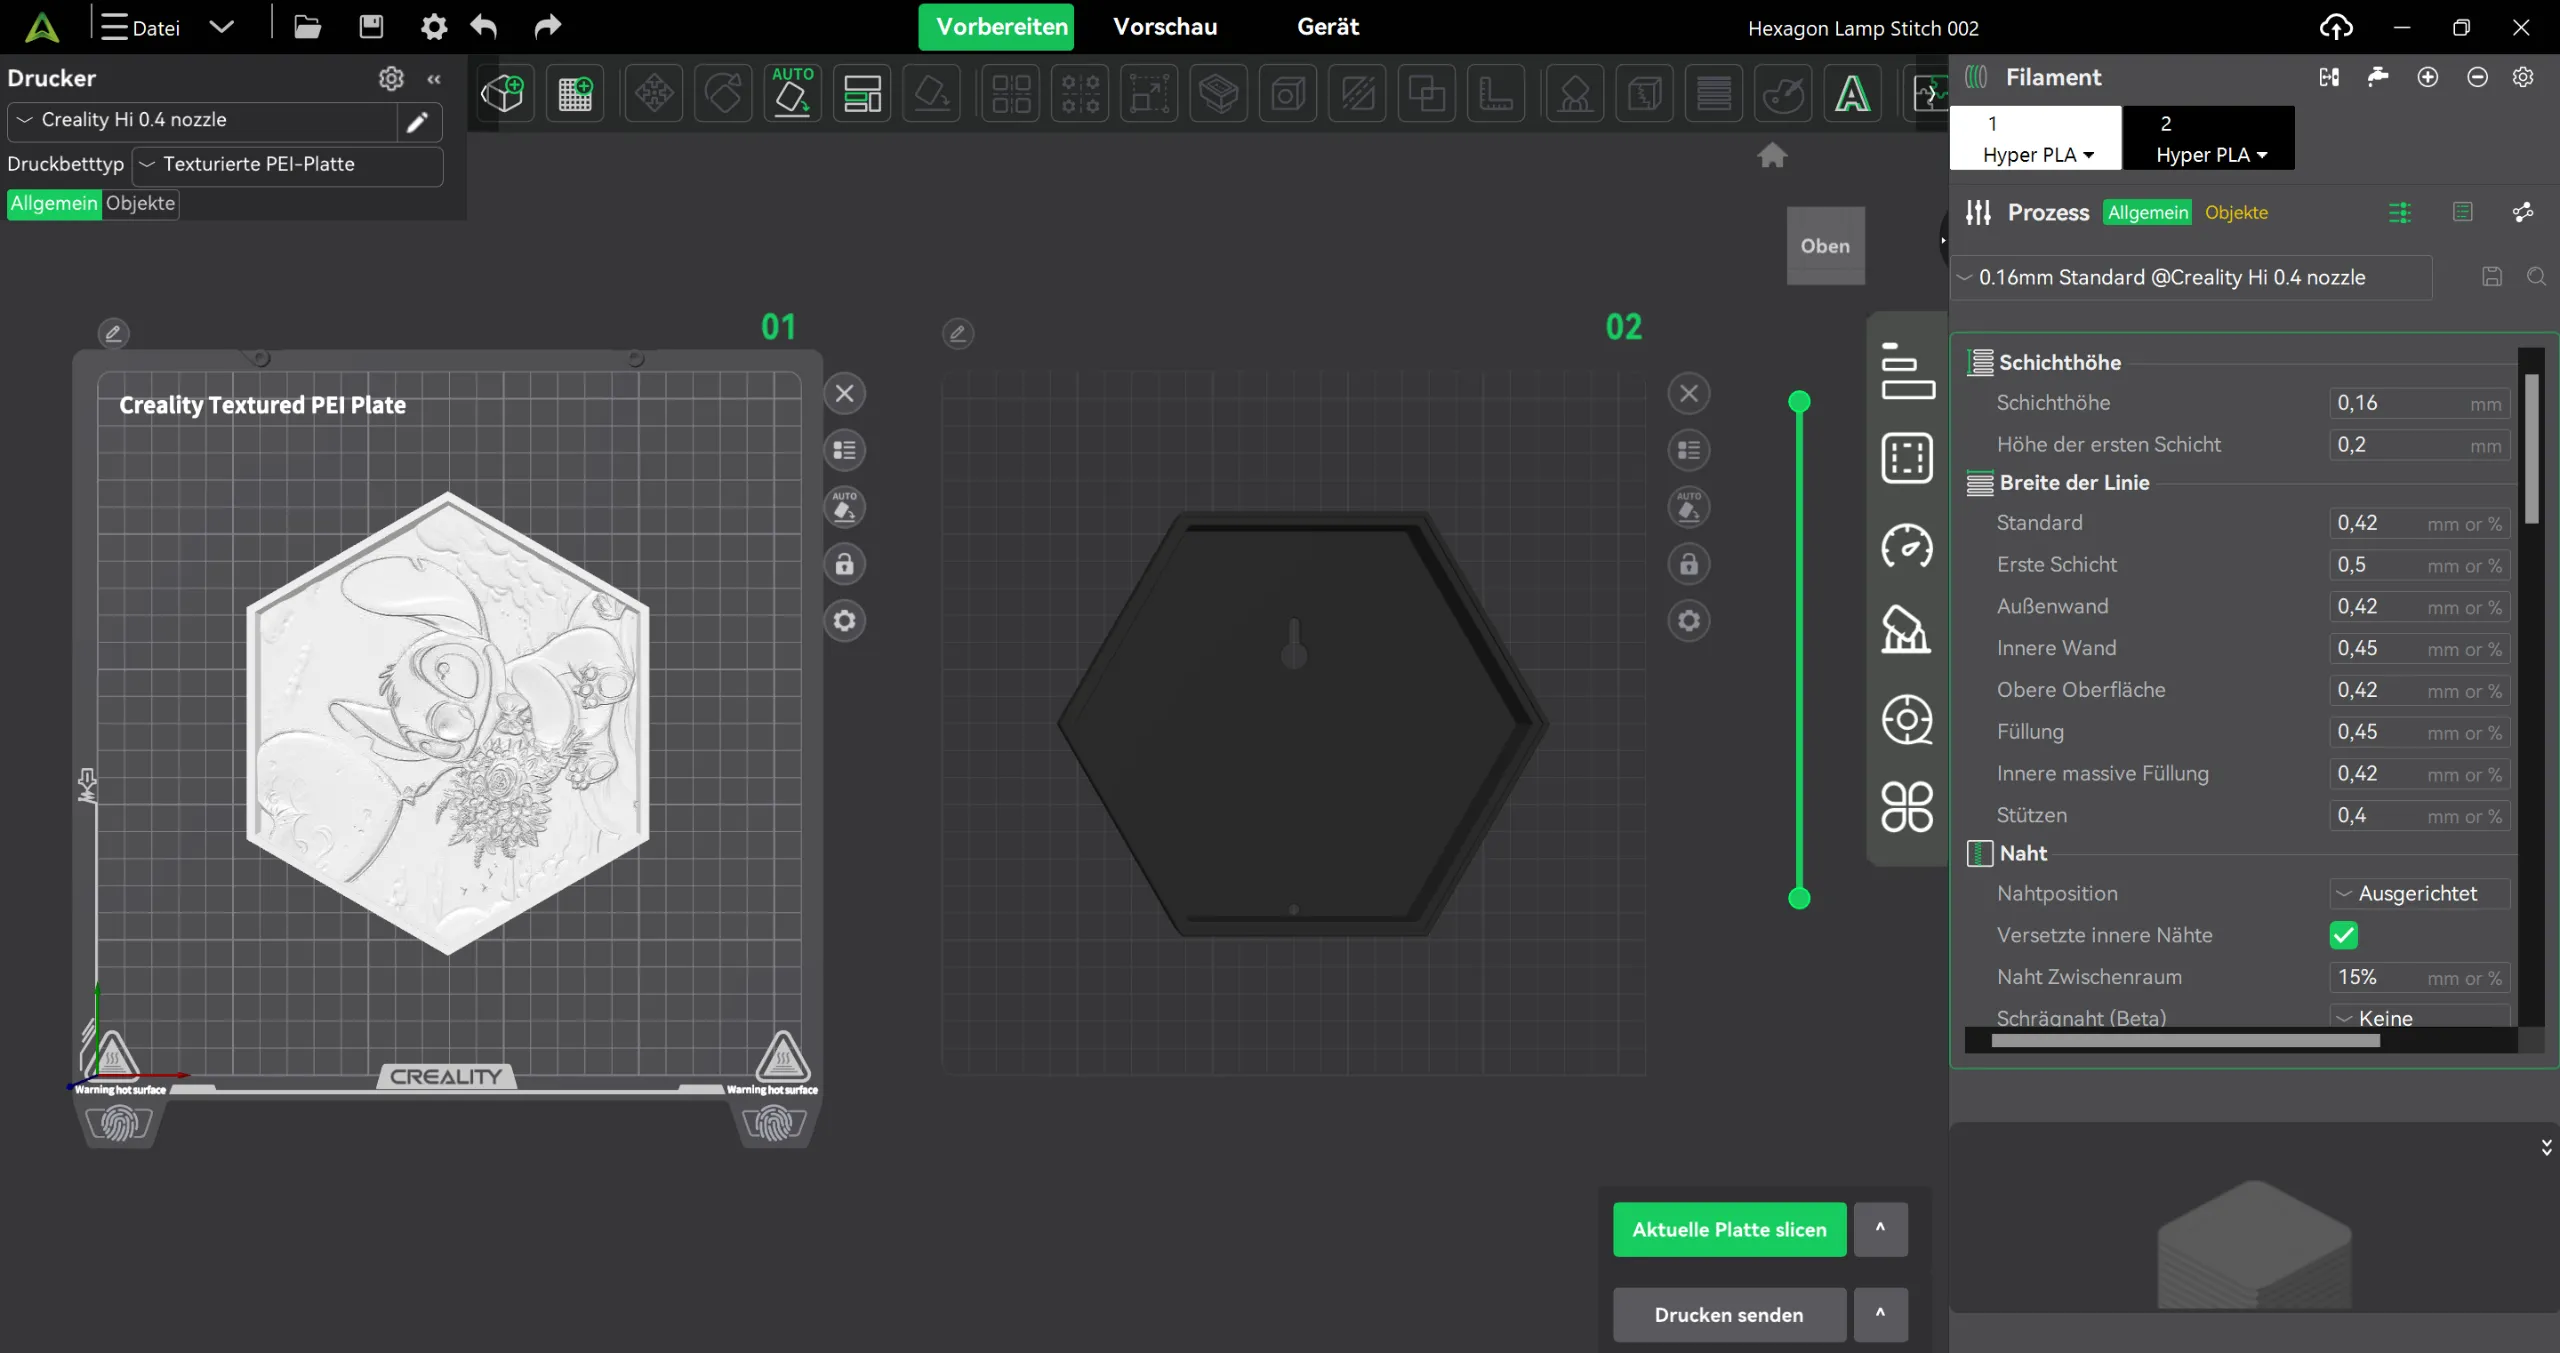This screenshot has width=2560, height=1353.
Task: Add a new filament slot
Action: (x=2427, y=77)
